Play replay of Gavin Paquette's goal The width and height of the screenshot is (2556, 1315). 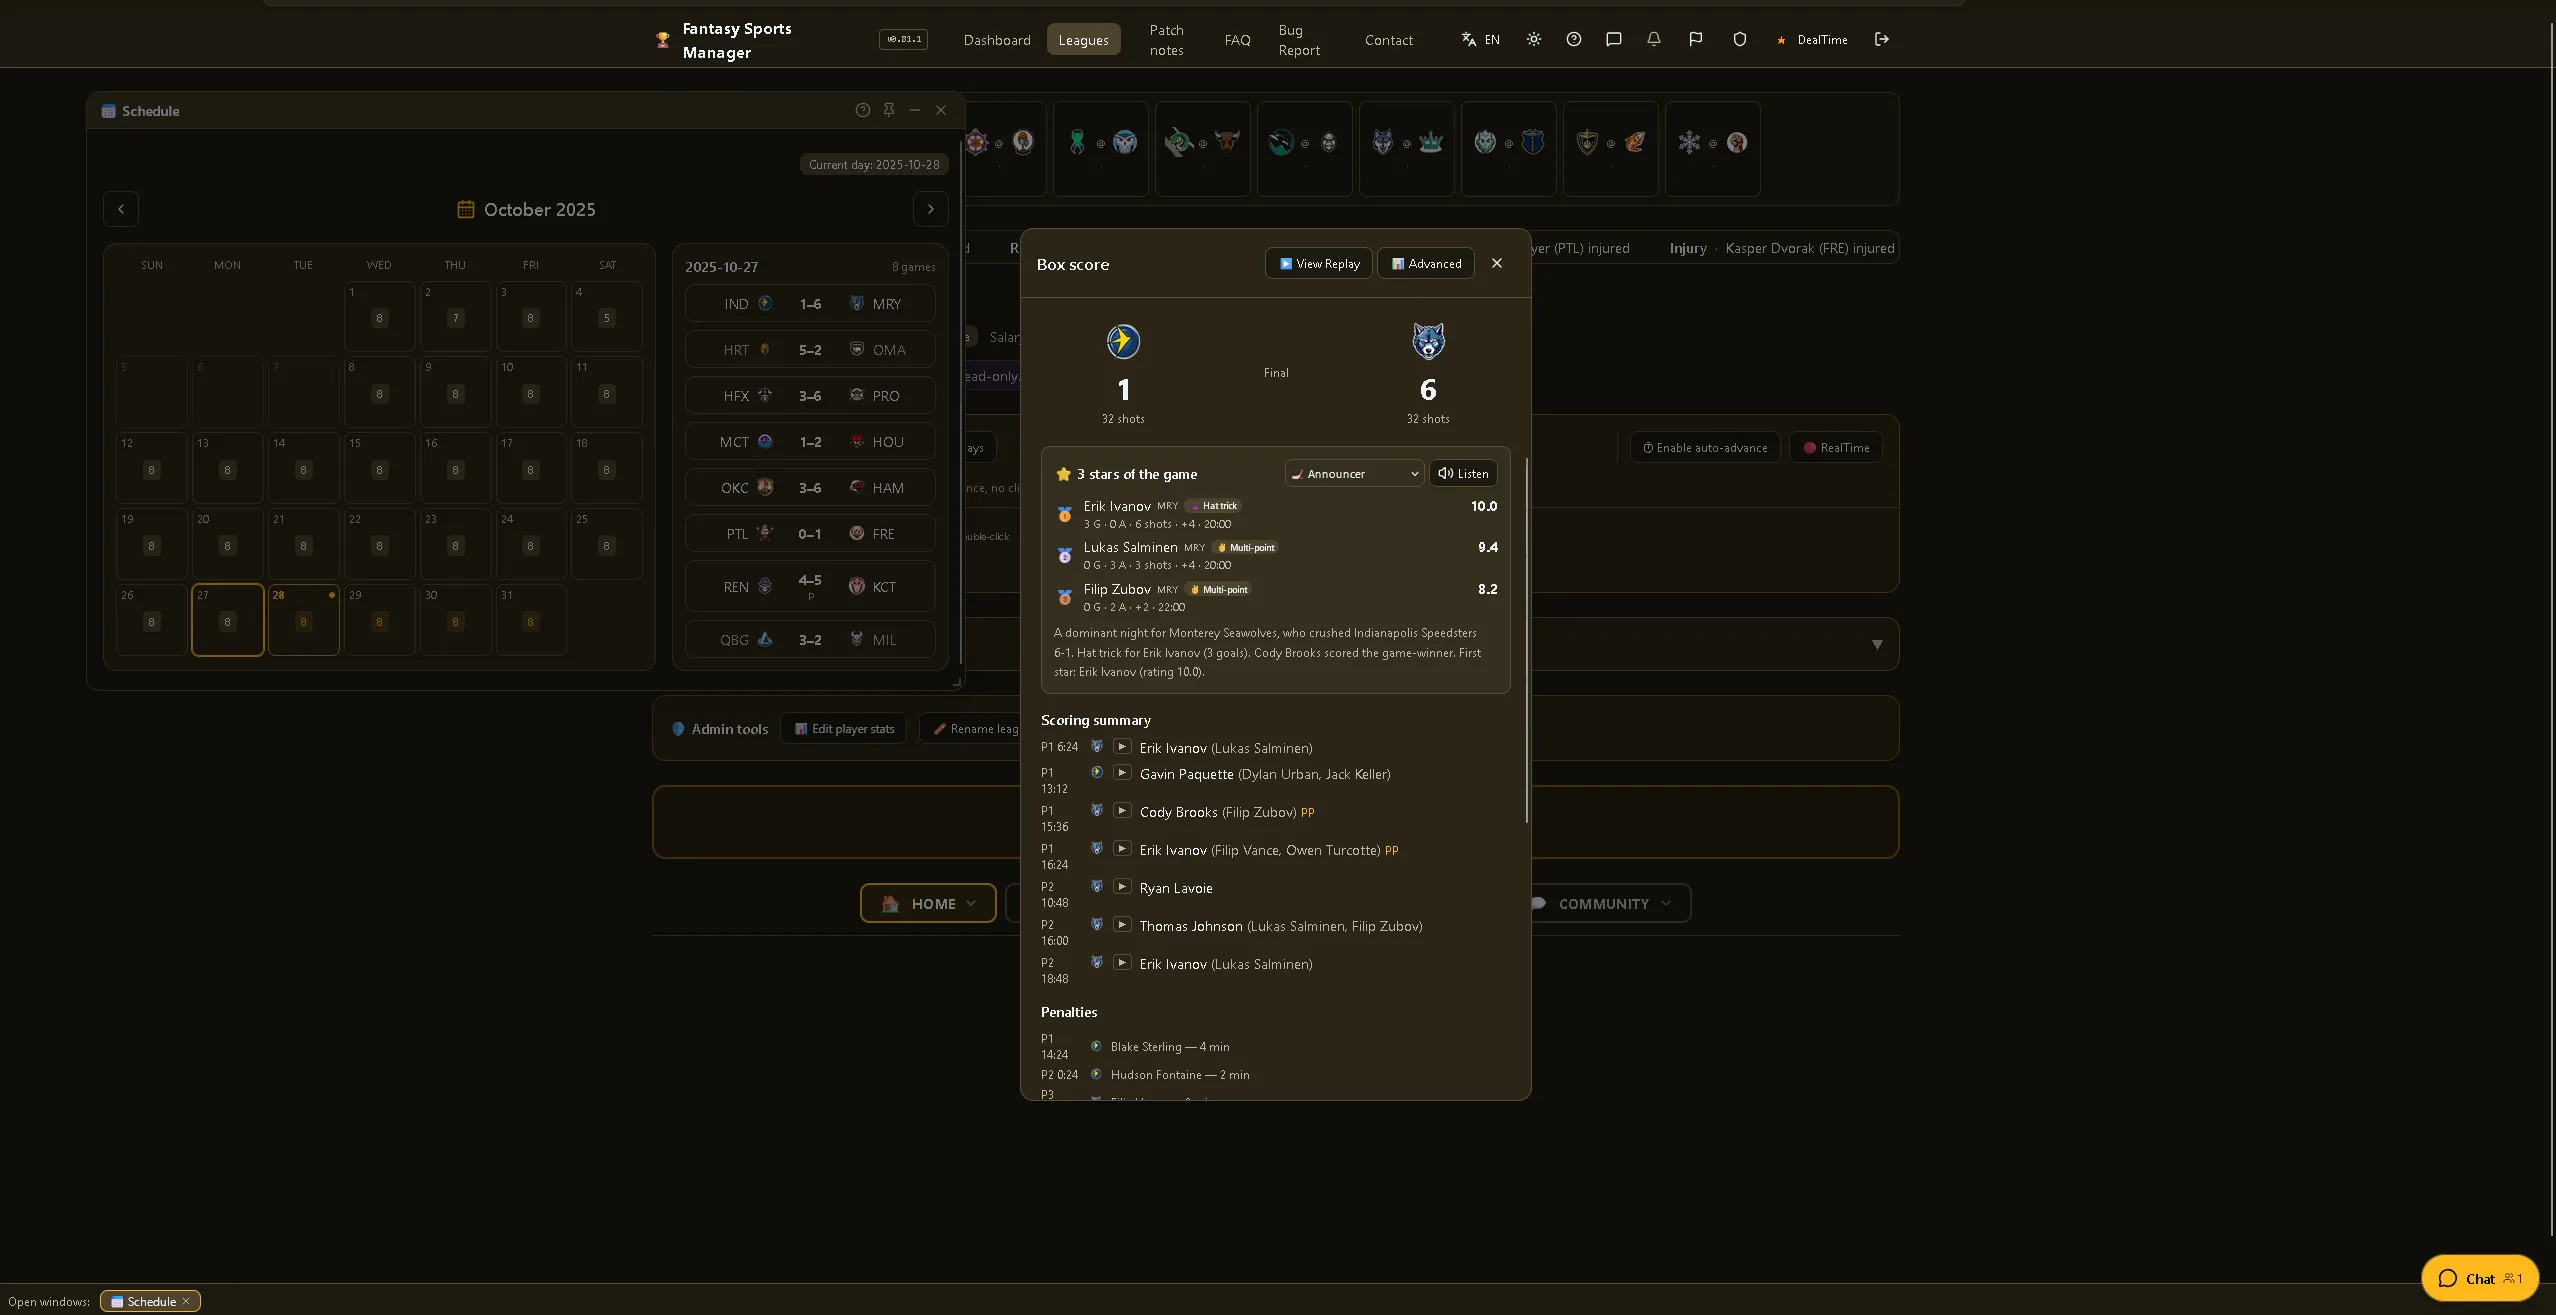(x=1122, y=773)
